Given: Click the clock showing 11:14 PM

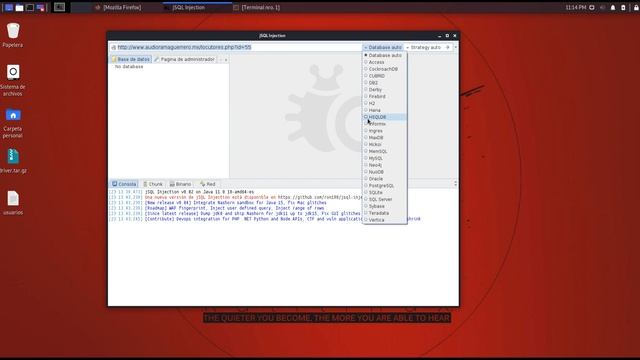Looking at the screenshot, I should click(x=576, y=7).
